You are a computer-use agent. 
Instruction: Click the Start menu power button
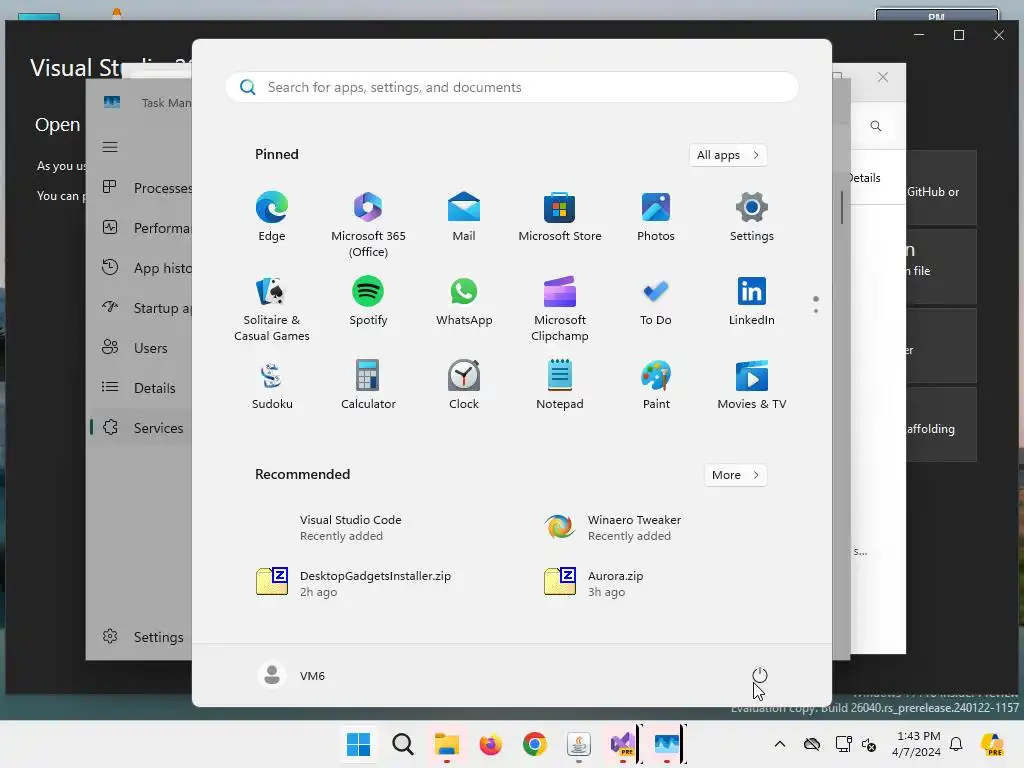(x=760, y=675)
